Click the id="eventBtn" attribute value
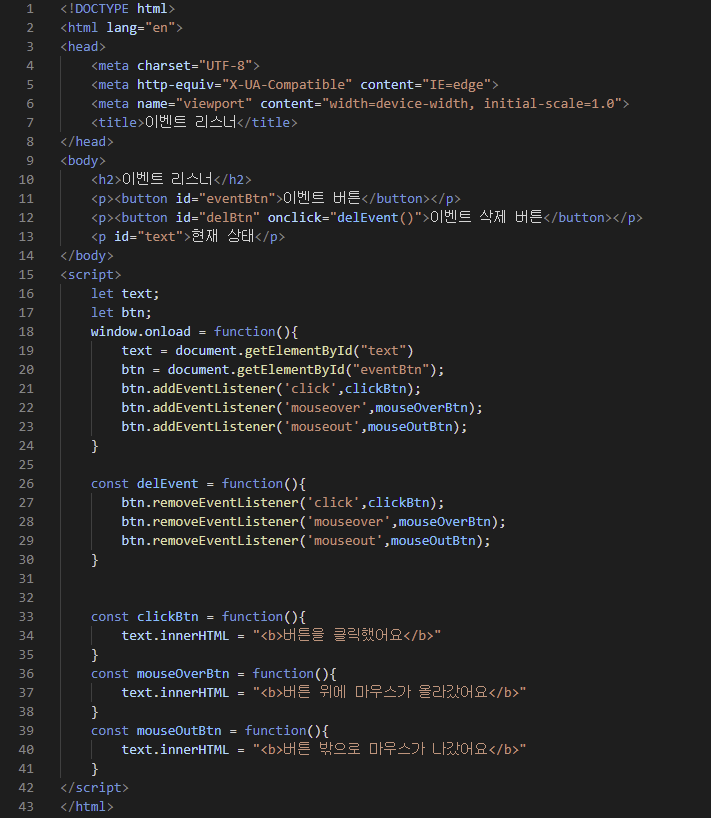Viewport: 711px width, 818px height. (237, 199)
